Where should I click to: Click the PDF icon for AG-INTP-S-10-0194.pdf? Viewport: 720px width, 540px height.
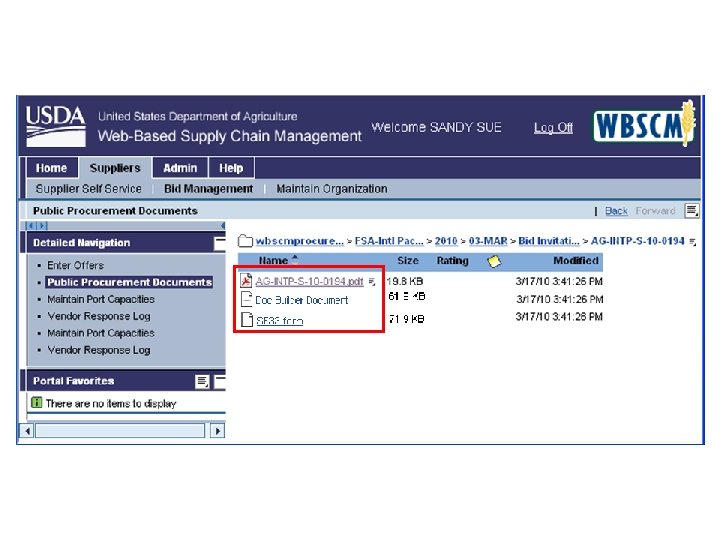[247, 281]
